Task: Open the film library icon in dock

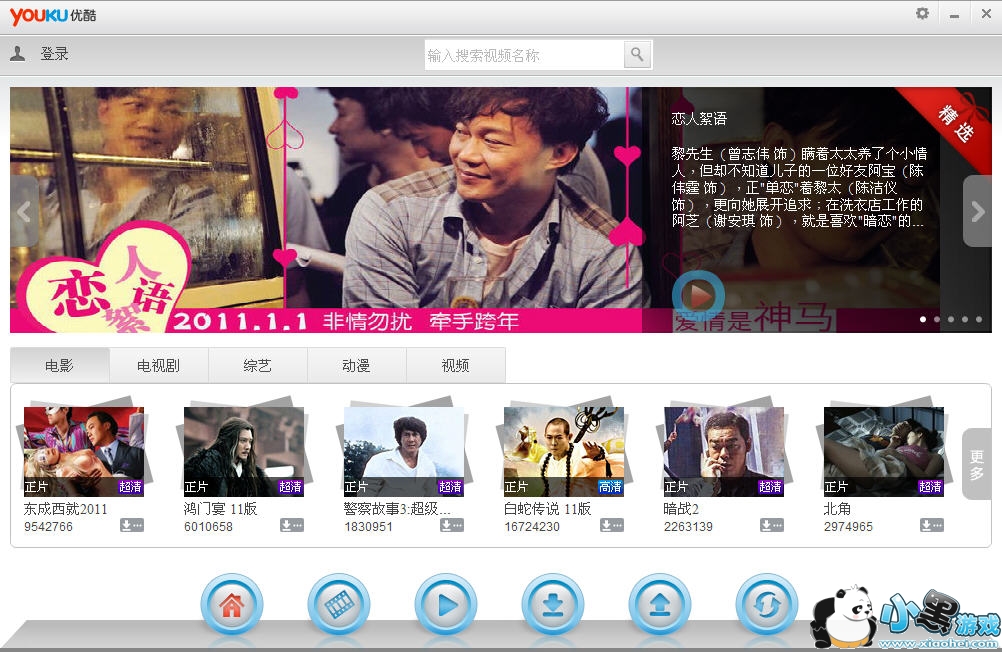Action: coord(339,605)
